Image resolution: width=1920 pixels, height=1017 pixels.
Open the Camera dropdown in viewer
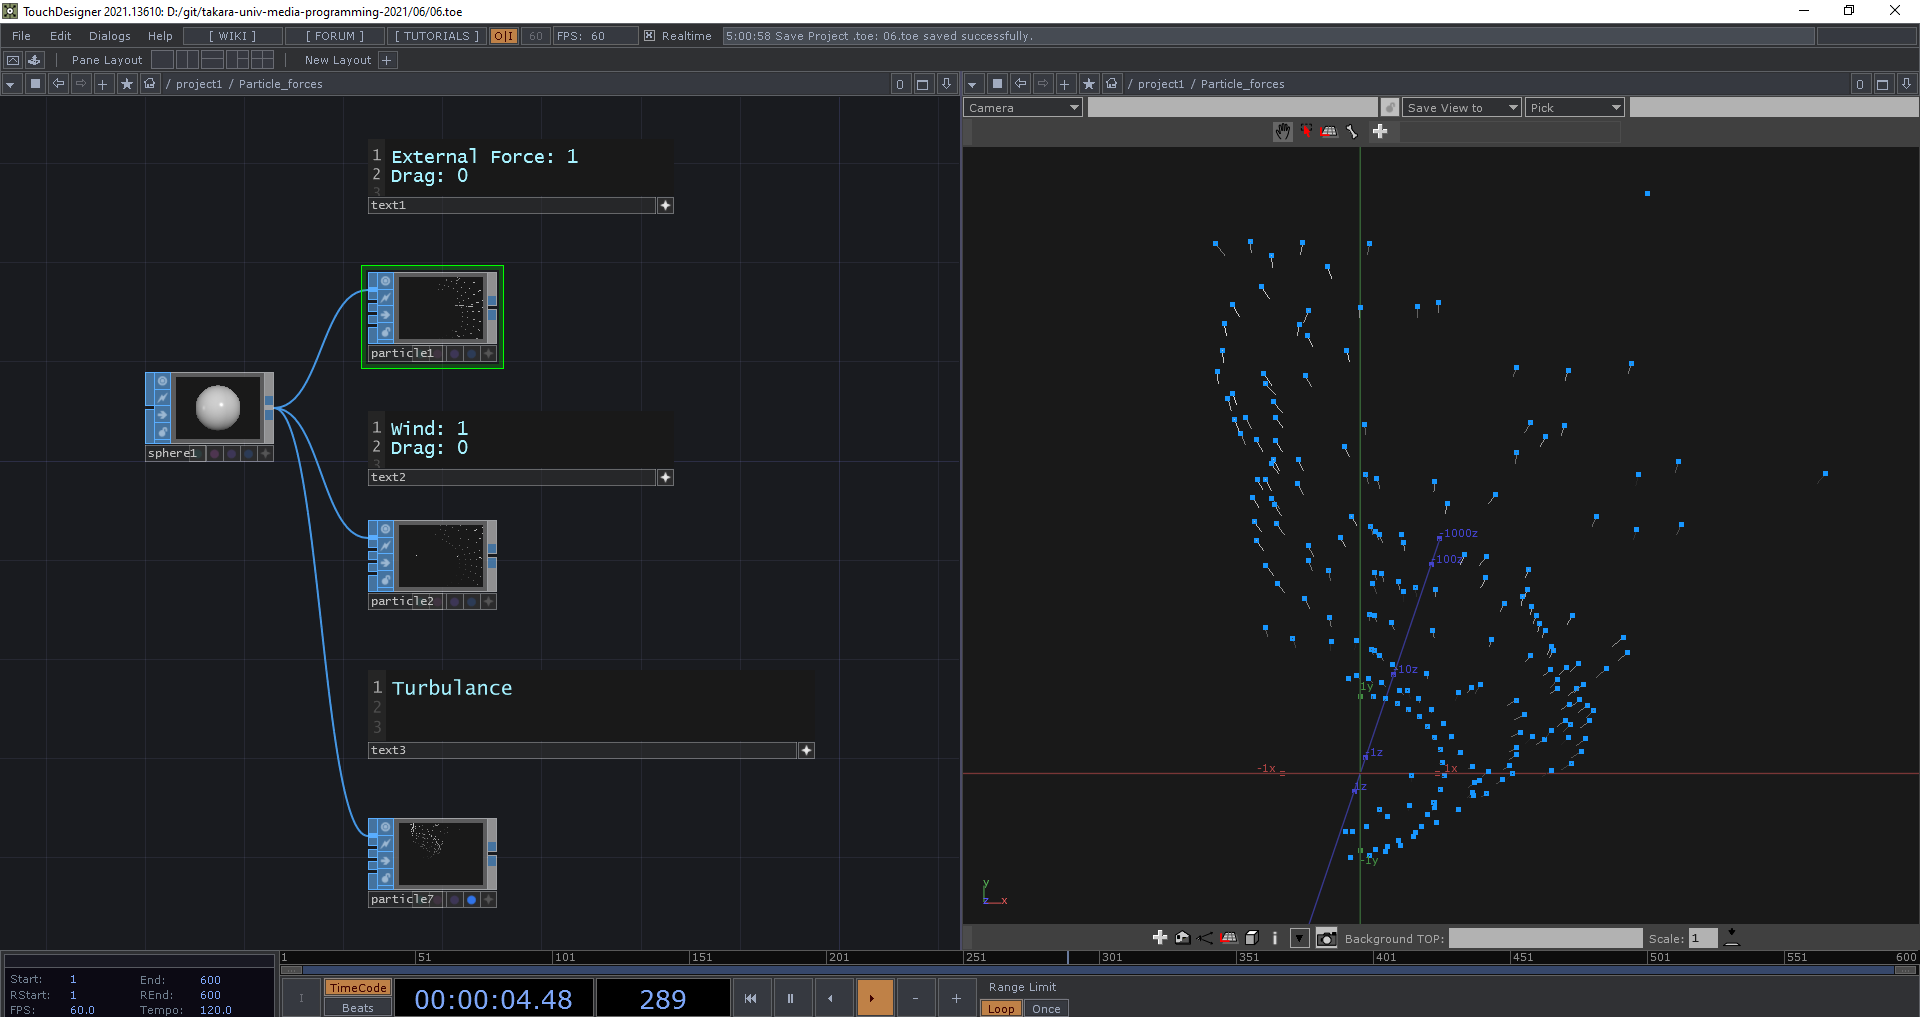pos(1022,108)
